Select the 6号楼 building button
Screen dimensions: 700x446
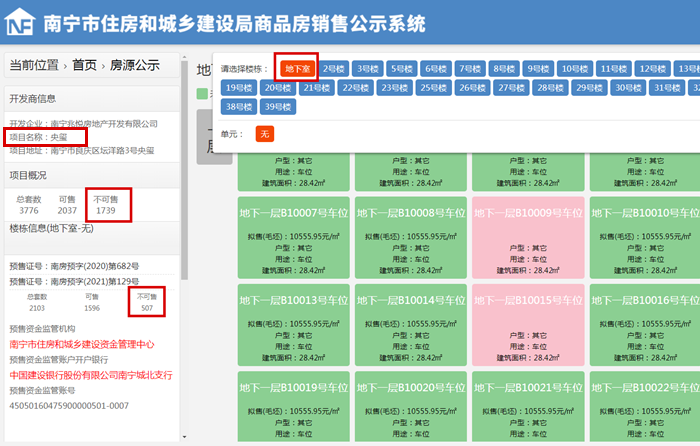436,69
